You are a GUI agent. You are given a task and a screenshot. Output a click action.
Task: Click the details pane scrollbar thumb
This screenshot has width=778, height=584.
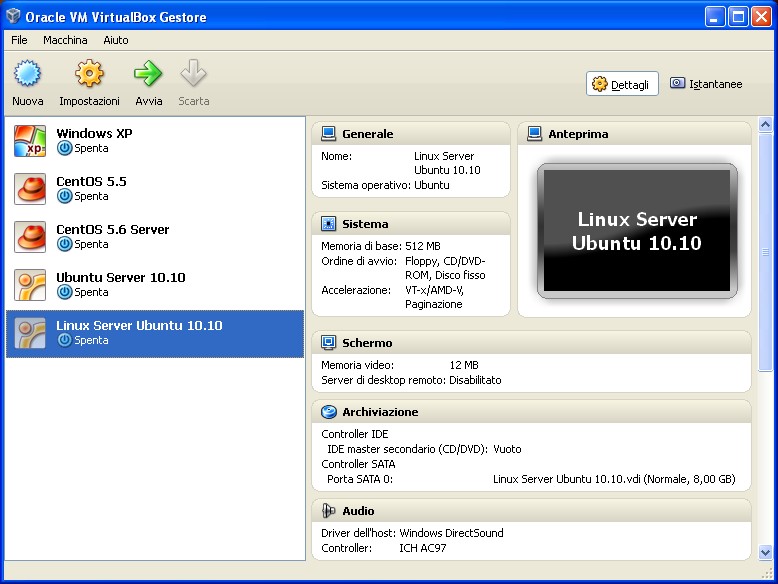click(766, 252)
